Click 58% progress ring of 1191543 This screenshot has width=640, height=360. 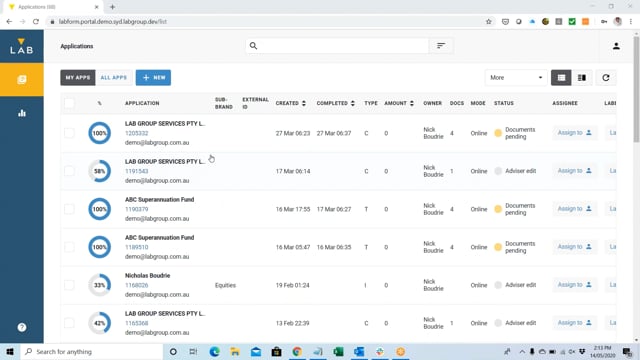[100, 171]
